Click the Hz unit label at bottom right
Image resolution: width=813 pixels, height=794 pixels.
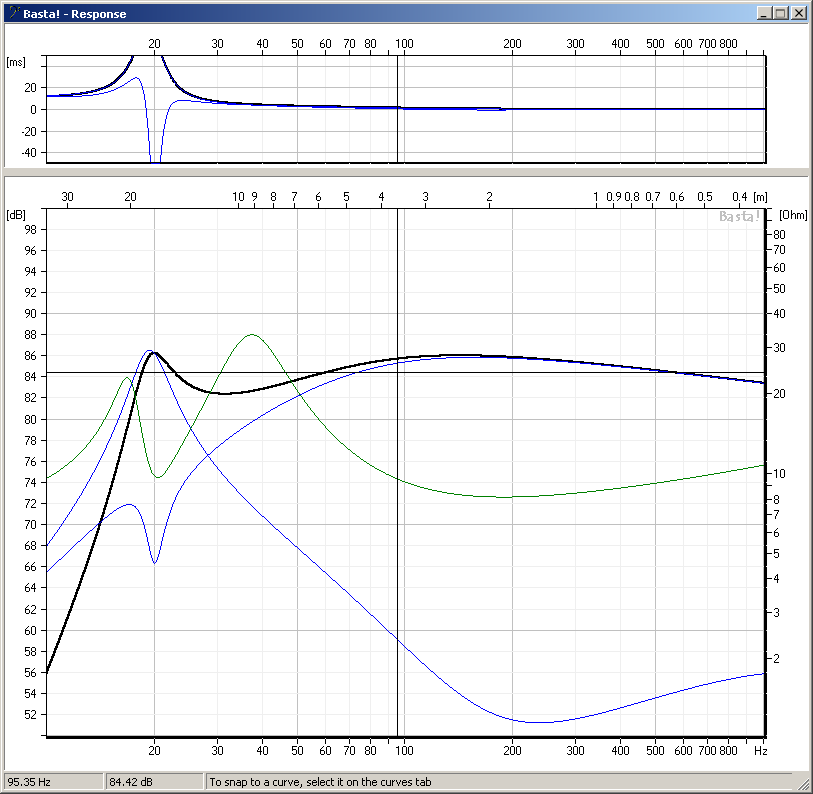tap(760, 749)
